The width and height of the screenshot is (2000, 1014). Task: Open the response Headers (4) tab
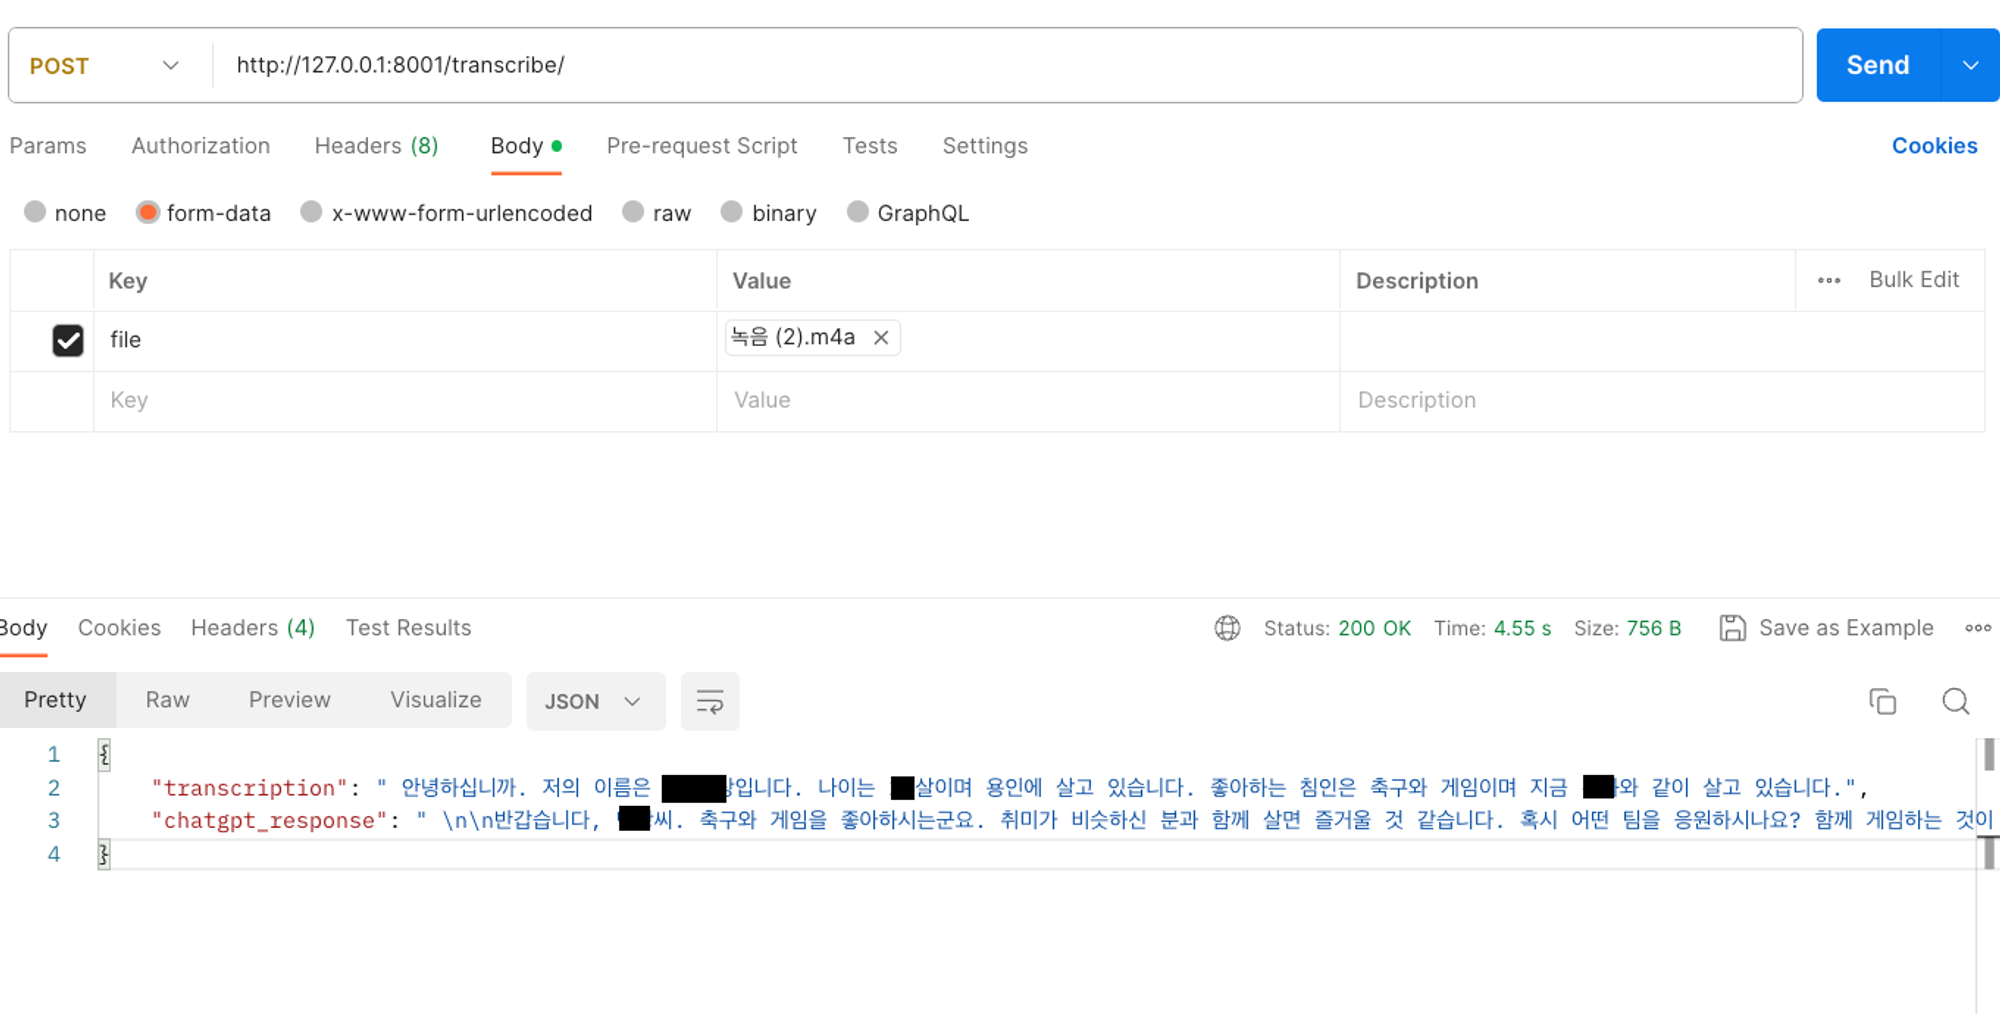click(253, 628)
